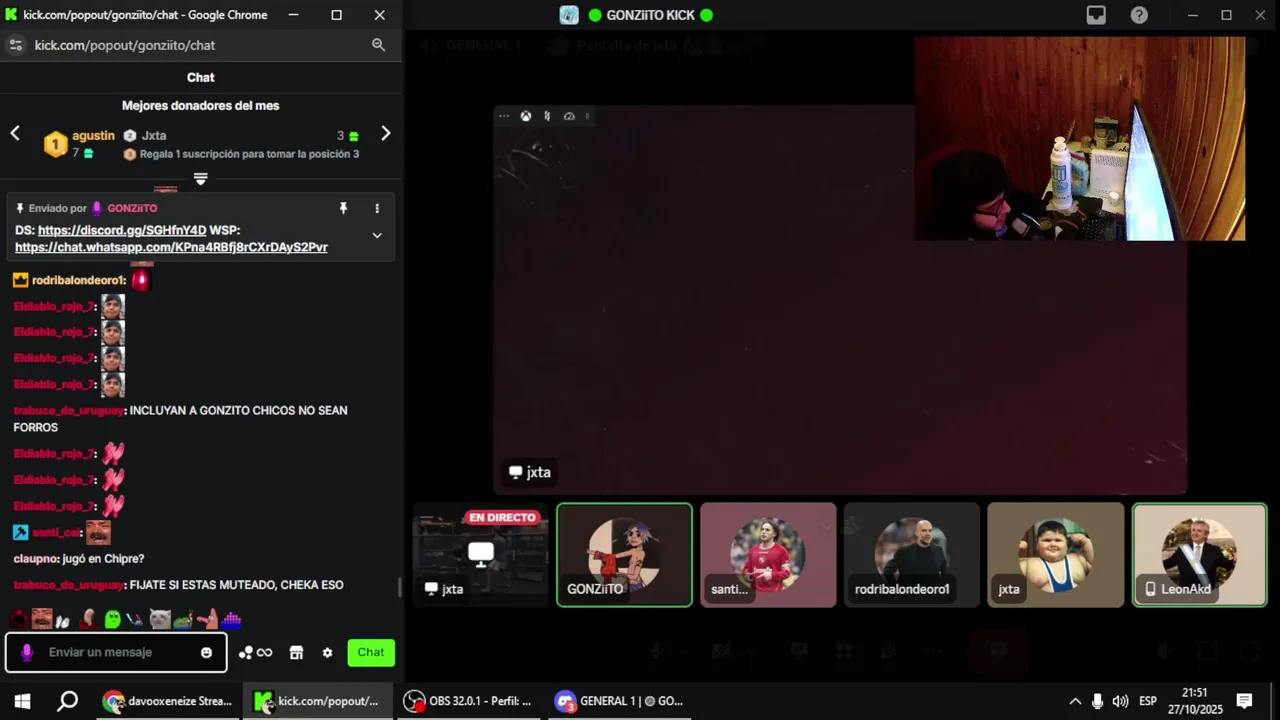Select the Pepe frog quick emote
This screenshot has width=1280, height=720.
(x=183, y=620)
